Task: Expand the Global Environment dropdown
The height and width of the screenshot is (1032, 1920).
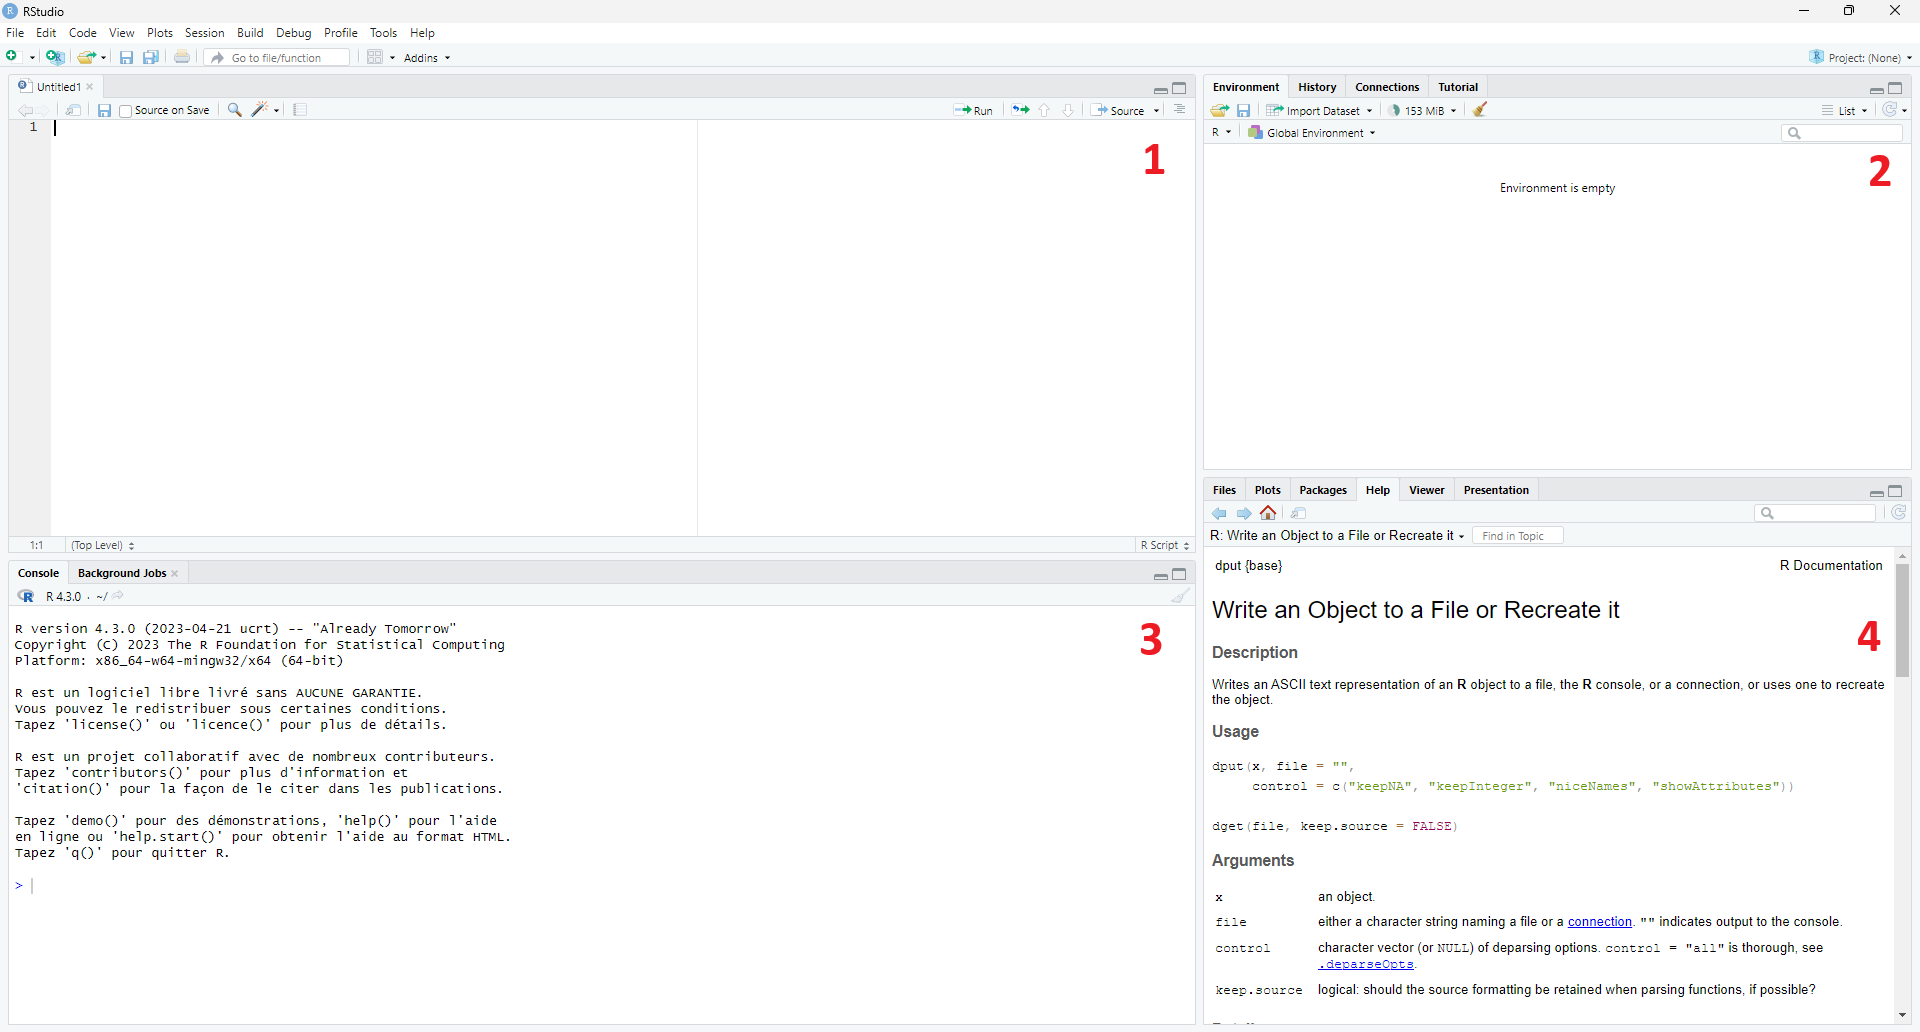Action: [1314, 133]
